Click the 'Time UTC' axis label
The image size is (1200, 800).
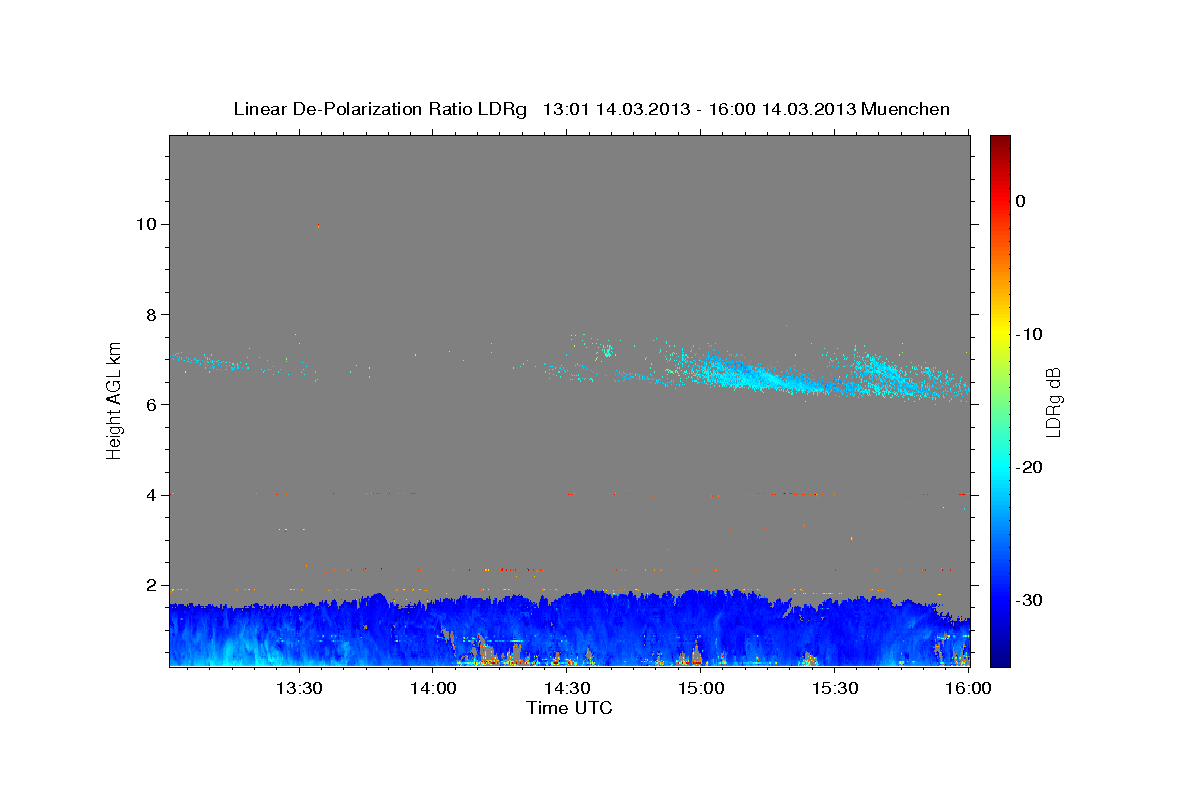pyautogui.click(x=569, y=708)
